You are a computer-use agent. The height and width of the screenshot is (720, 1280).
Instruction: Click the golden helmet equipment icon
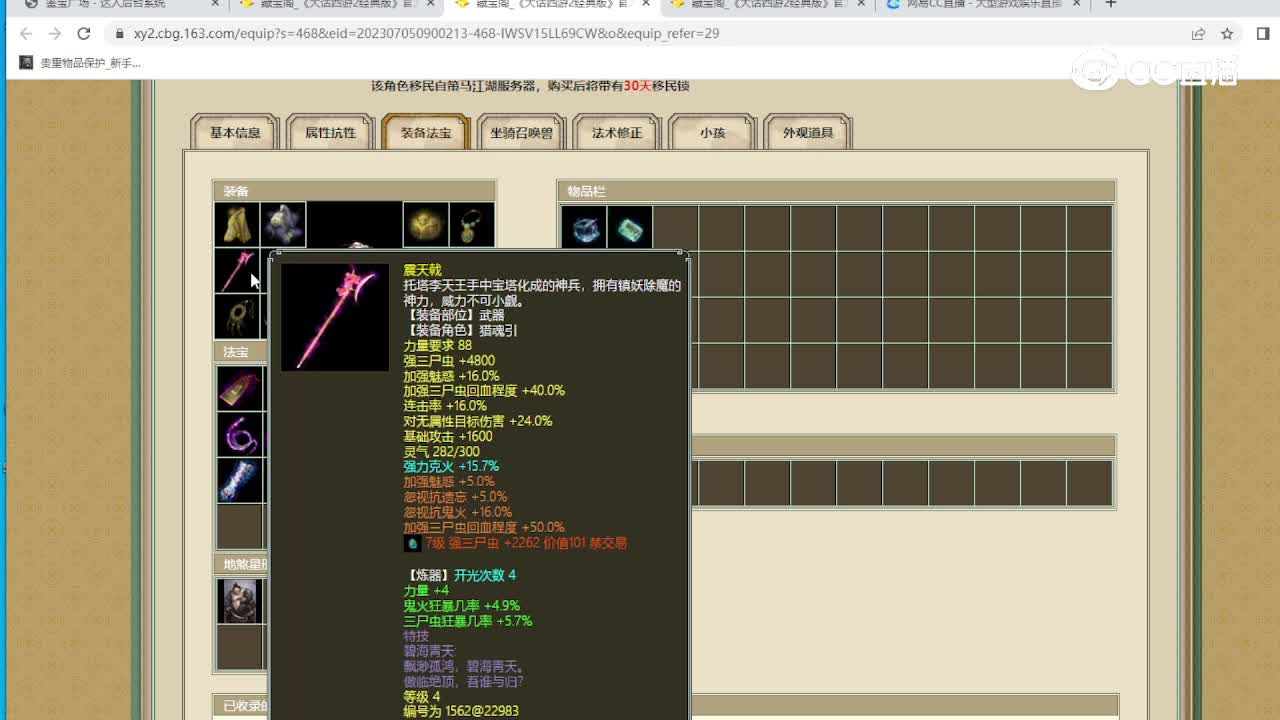point(426,225)
